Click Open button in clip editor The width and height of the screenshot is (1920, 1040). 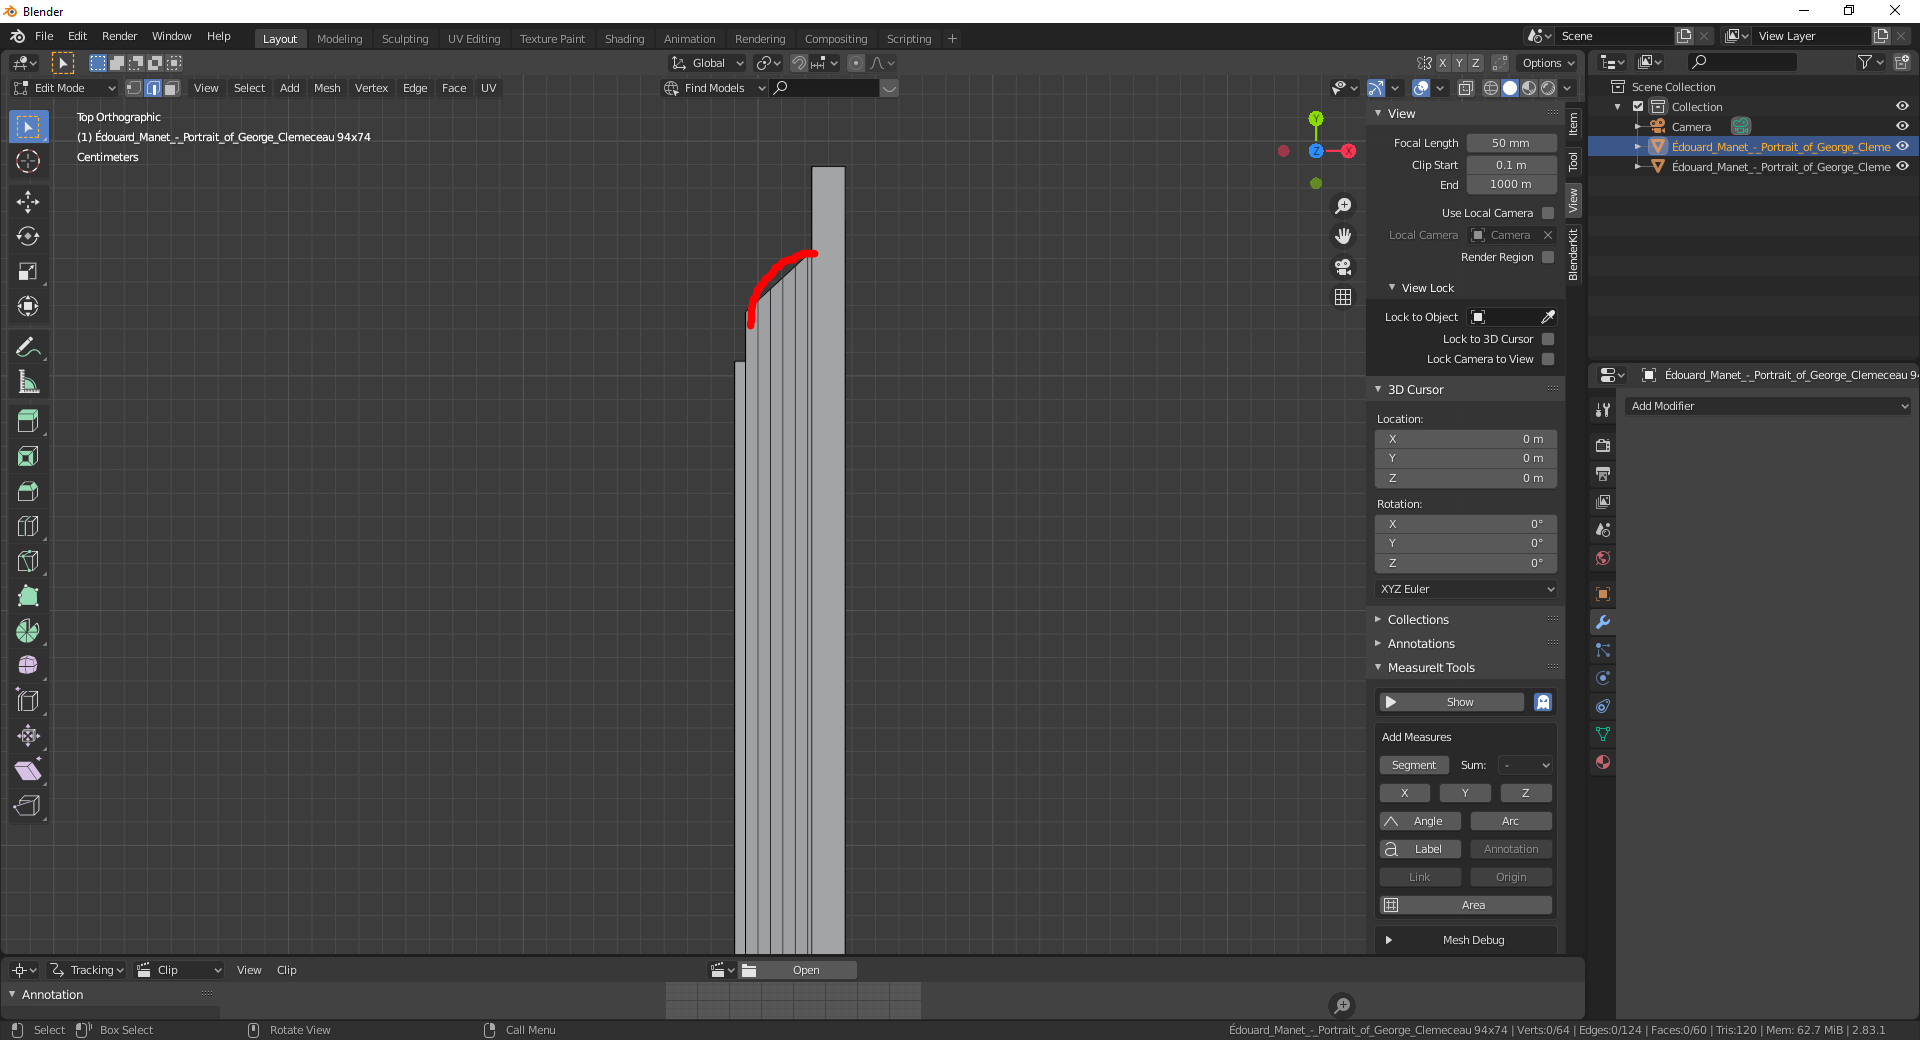(x=798, y=970)
